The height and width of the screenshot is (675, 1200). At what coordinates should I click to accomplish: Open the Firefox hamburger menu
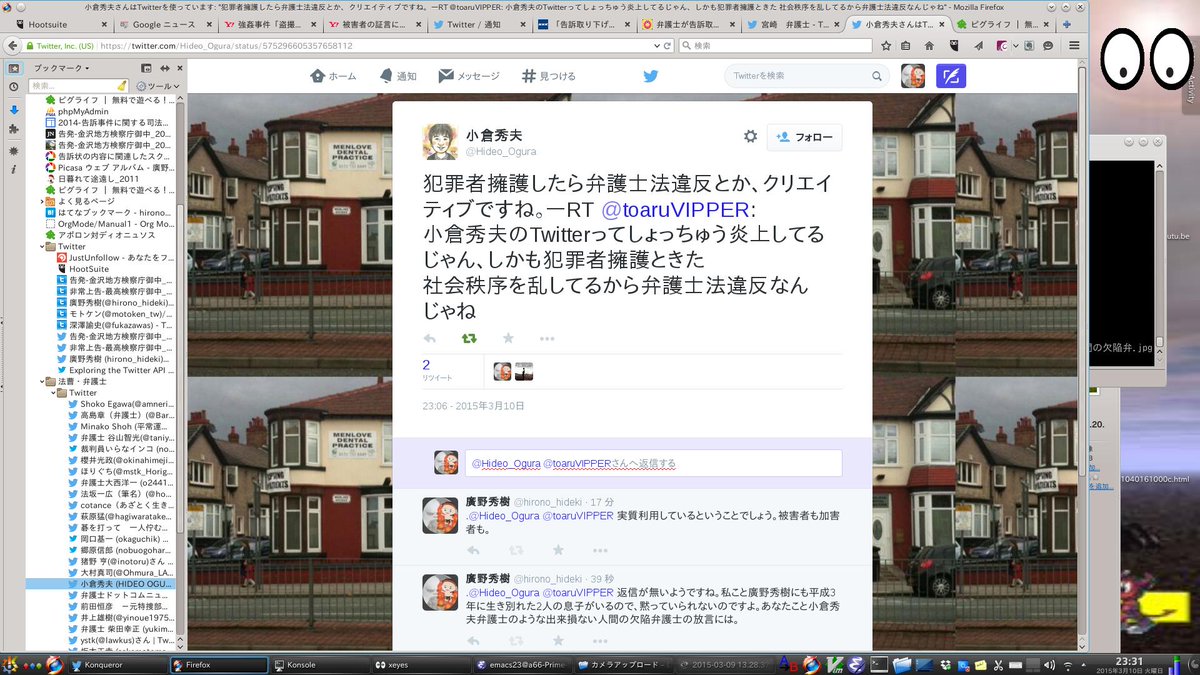click(1073, 46)
